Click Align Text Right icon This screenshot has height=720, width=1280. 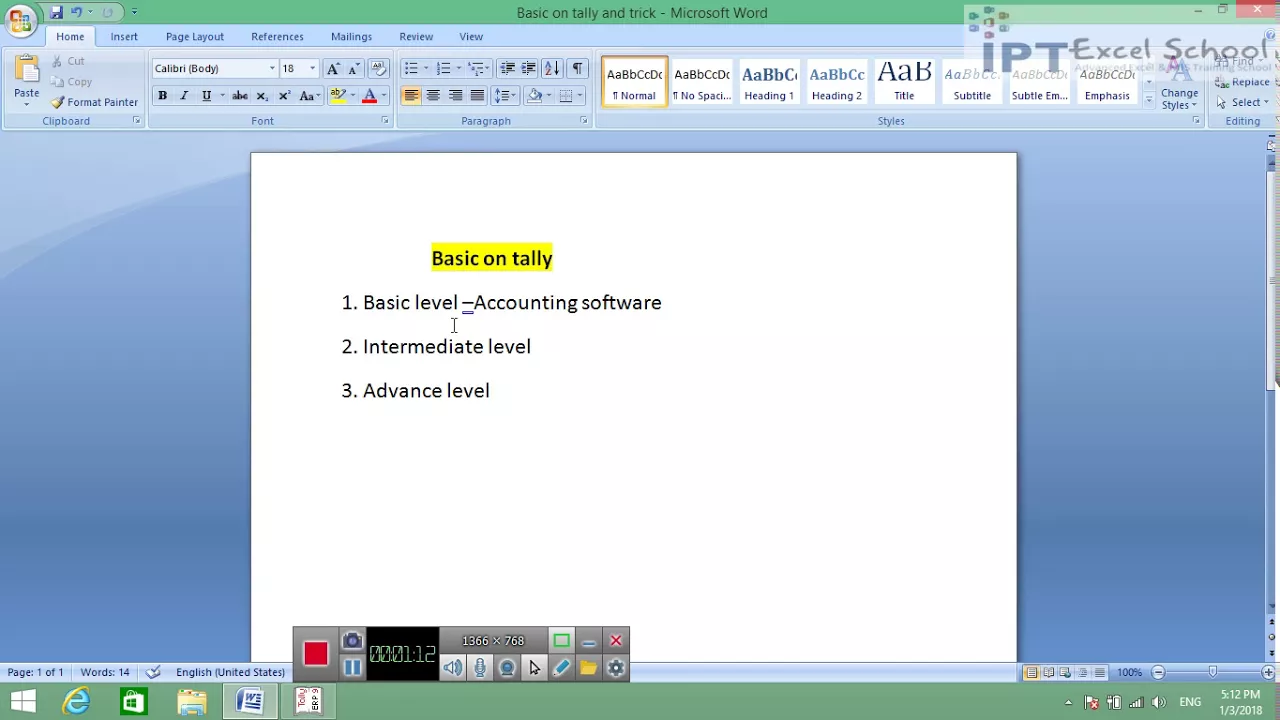455,96
